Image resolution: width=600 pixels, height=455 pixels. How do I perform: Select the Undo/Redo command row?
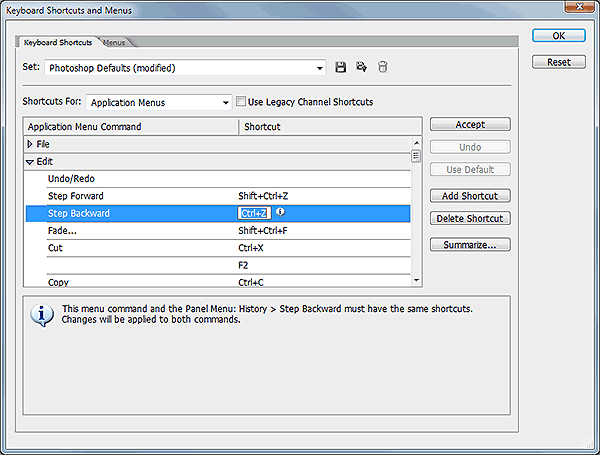pos(217,179)
